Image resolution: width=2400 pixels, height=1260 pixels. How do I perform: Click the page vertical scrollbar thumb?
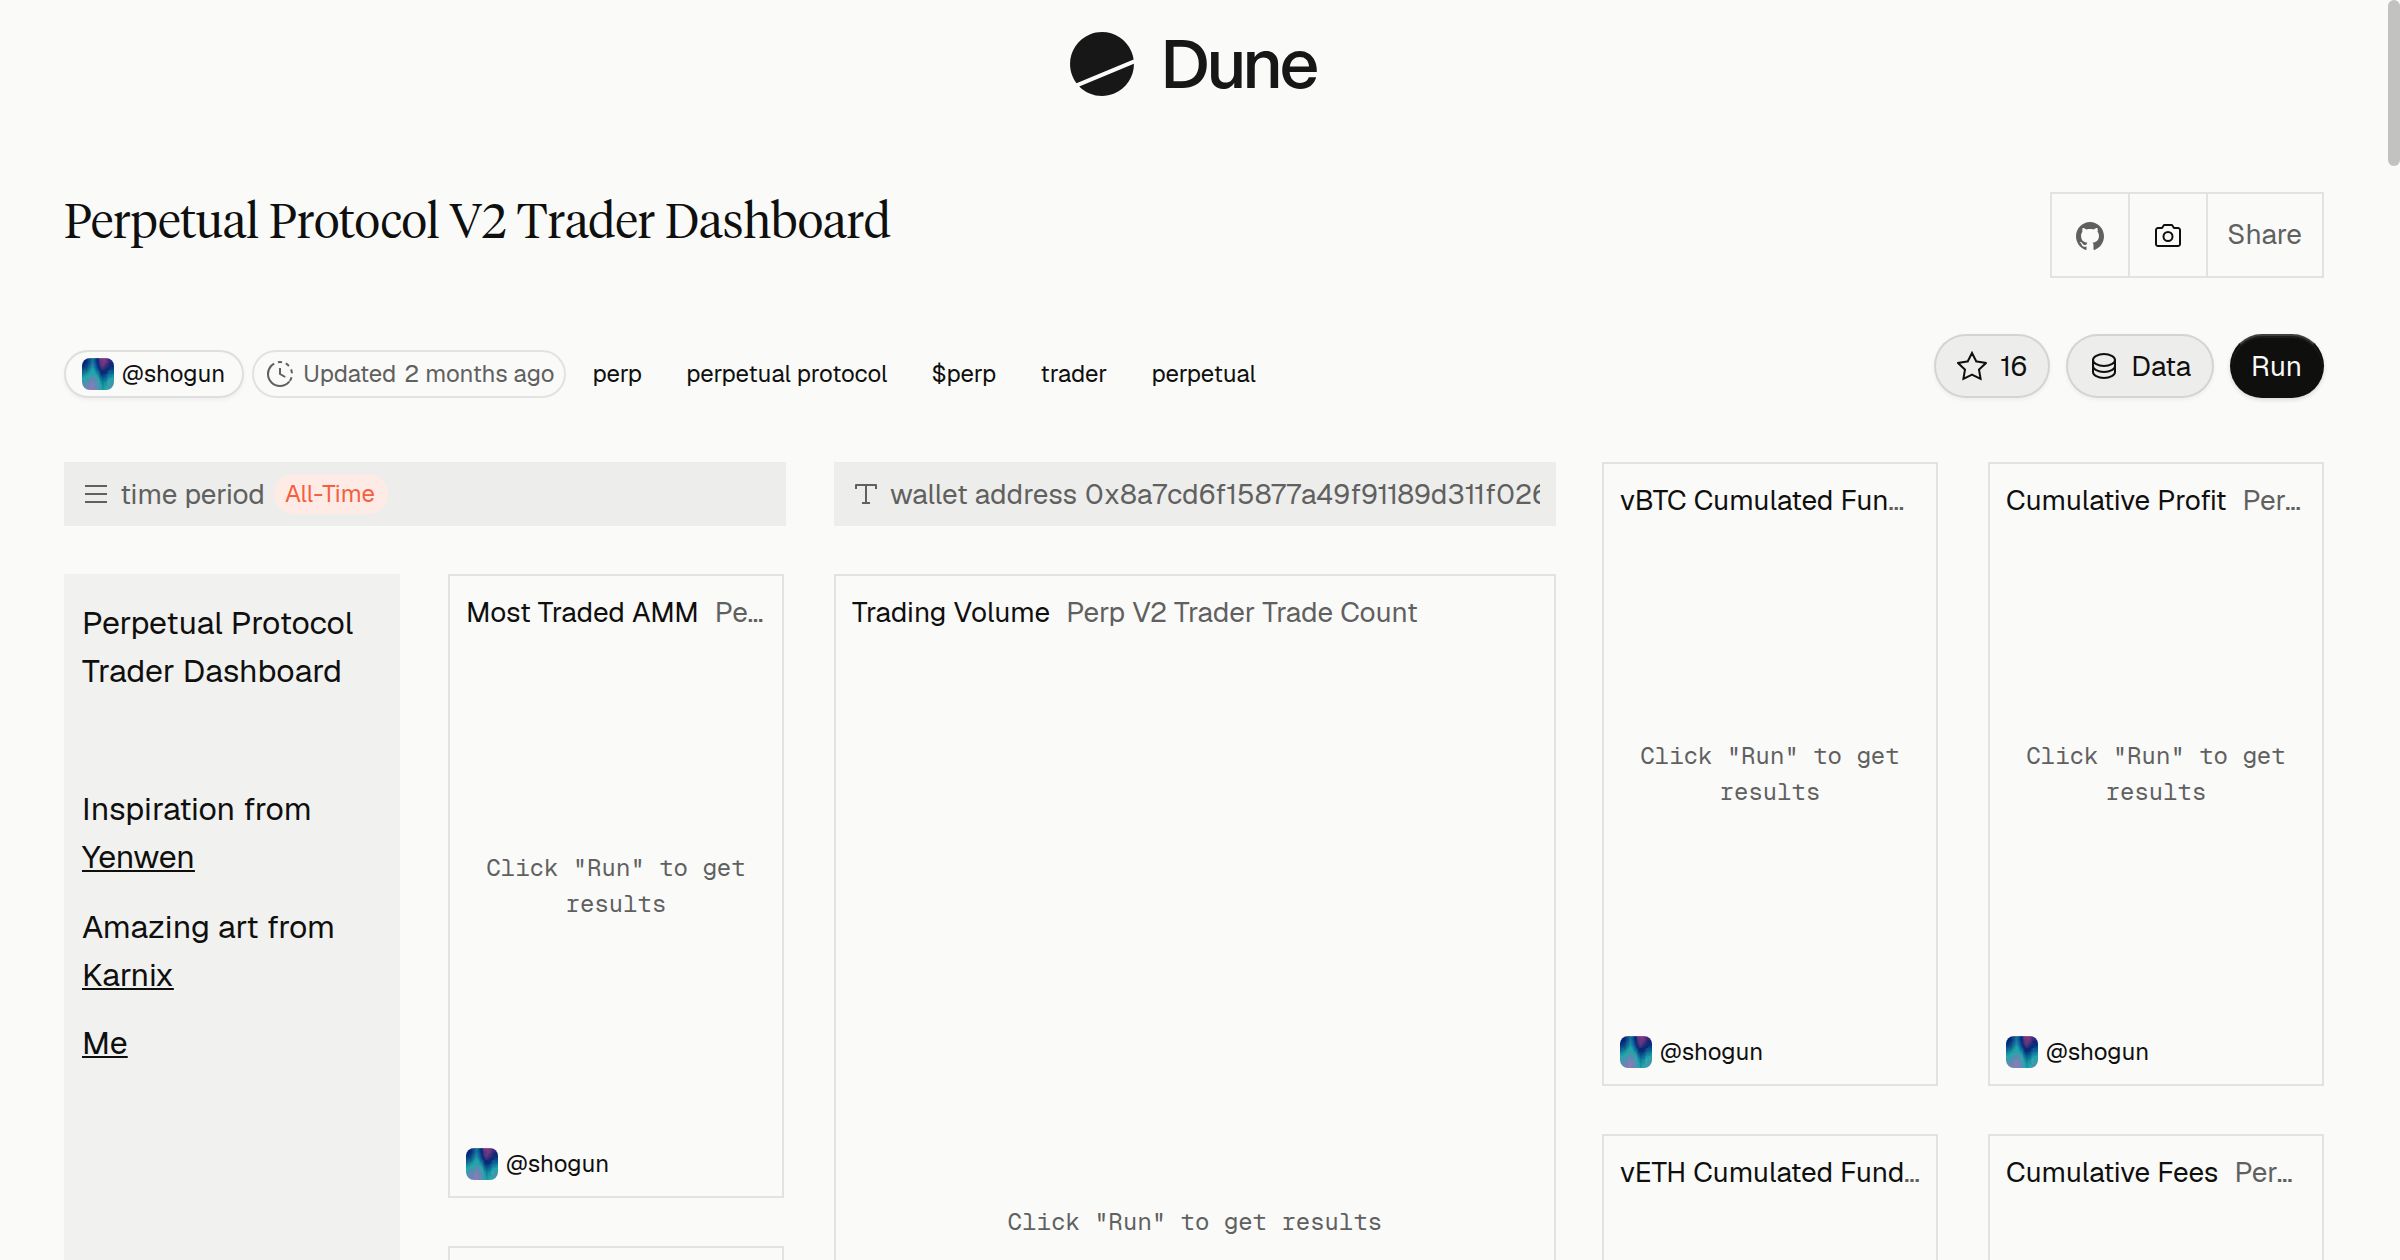click(2392, 85)
